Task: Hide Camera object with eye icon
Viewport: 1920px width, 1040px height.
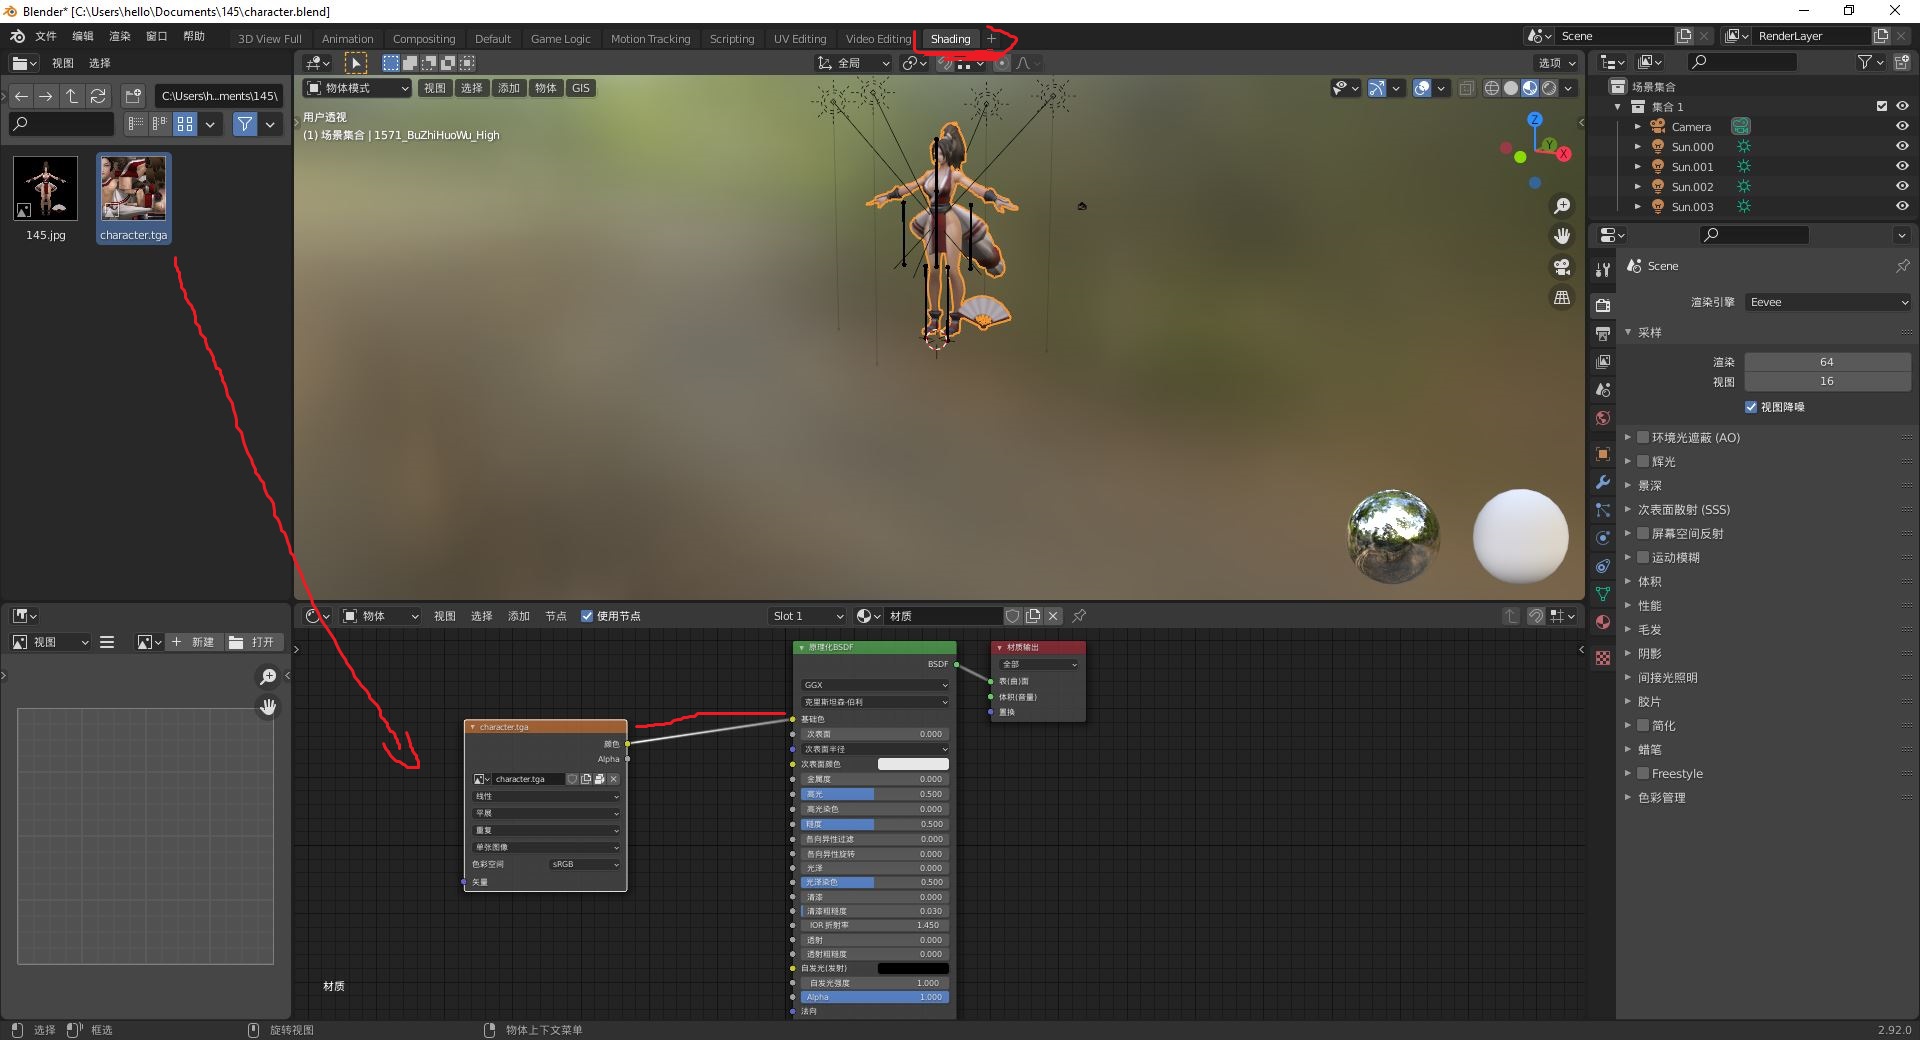Action: click(1902, 126)
